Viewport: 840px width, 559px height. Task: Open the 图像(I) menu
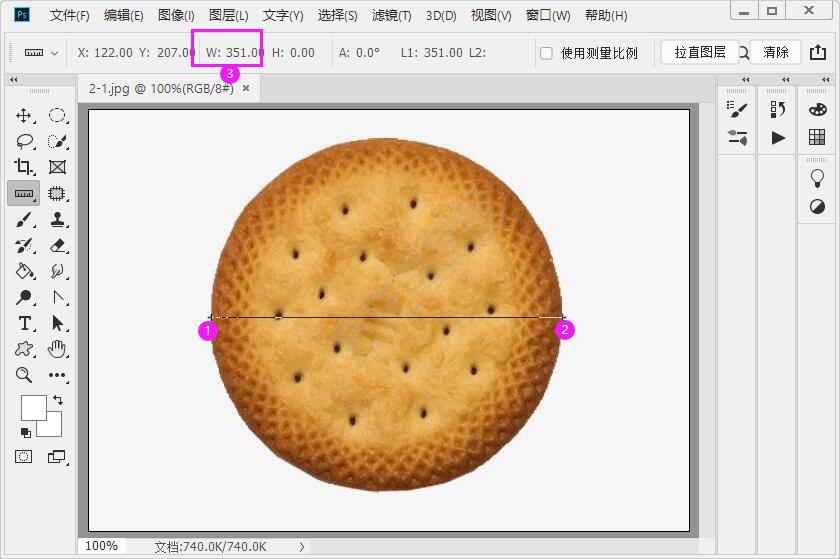coord(176,16)
